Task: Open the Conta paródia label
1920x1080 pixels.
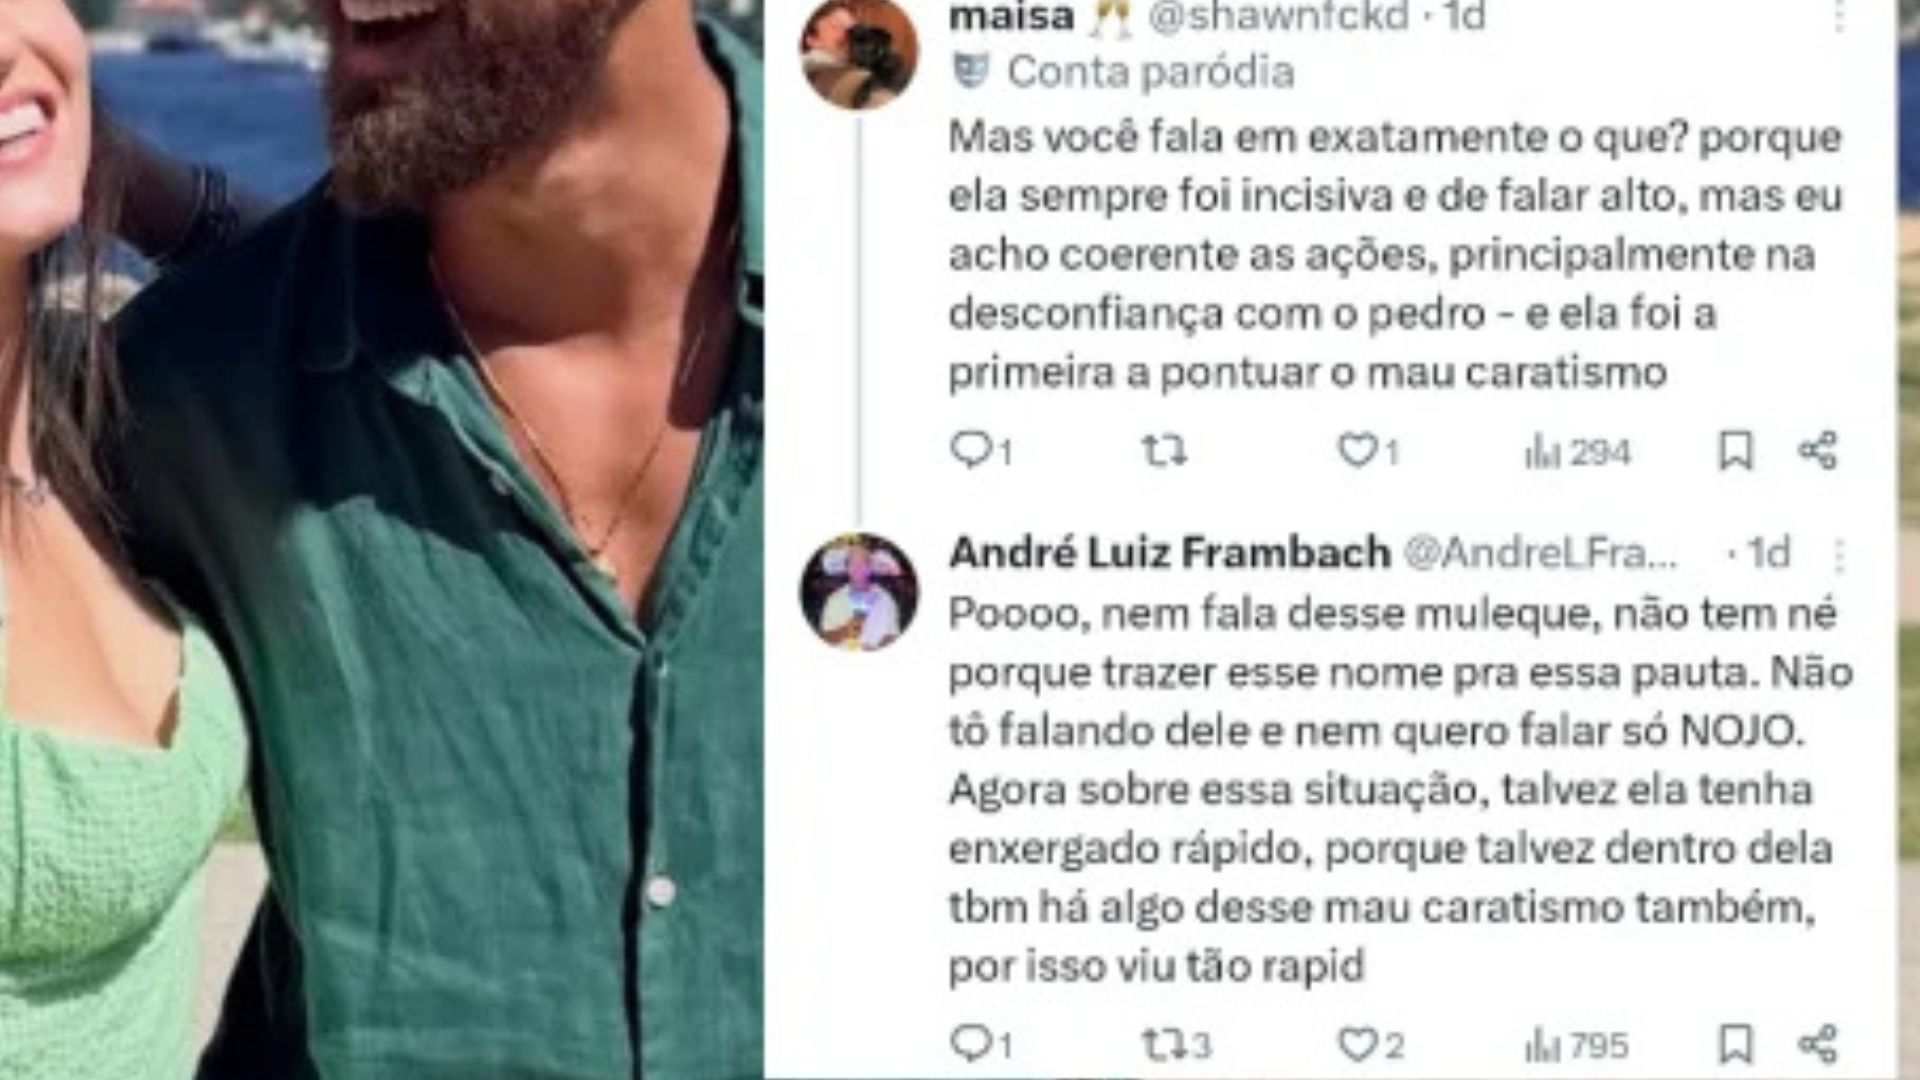Action: pos(1150,72)
